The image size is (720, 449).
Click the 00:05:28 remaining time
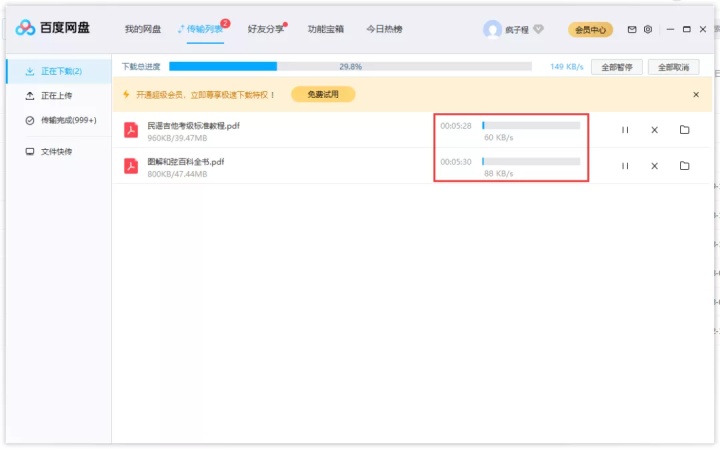(x=456, y=126)
